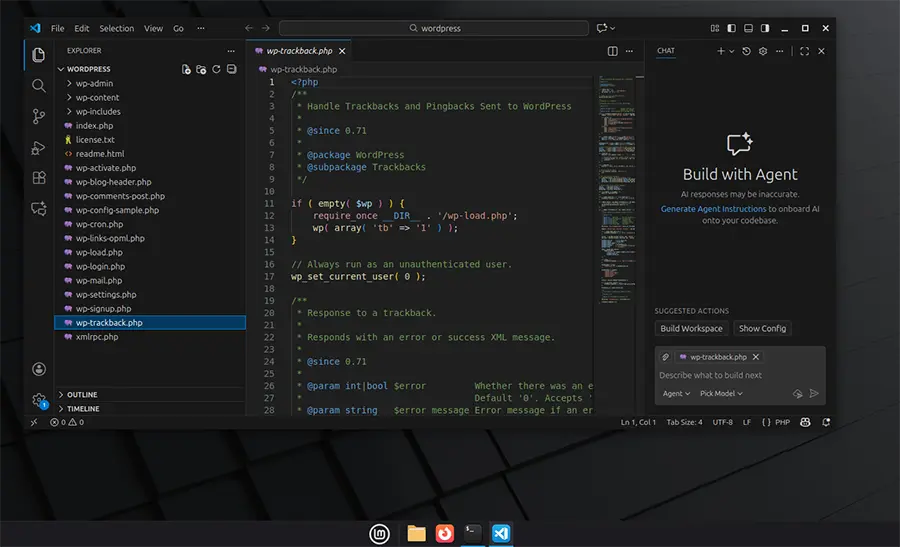This screenshot has width=900, height=547.
Task: Click Show Config suggested action
Action: (762, 328)
